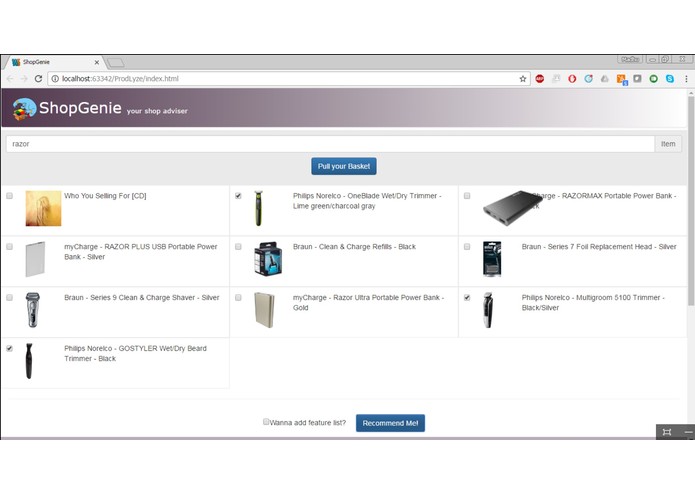Image resolution: width=695 pixels, height=494 pixels.
Task: Uncheck Philips Norelco GOSTYLER Beard Trimmer
Action: coord(9,349)
